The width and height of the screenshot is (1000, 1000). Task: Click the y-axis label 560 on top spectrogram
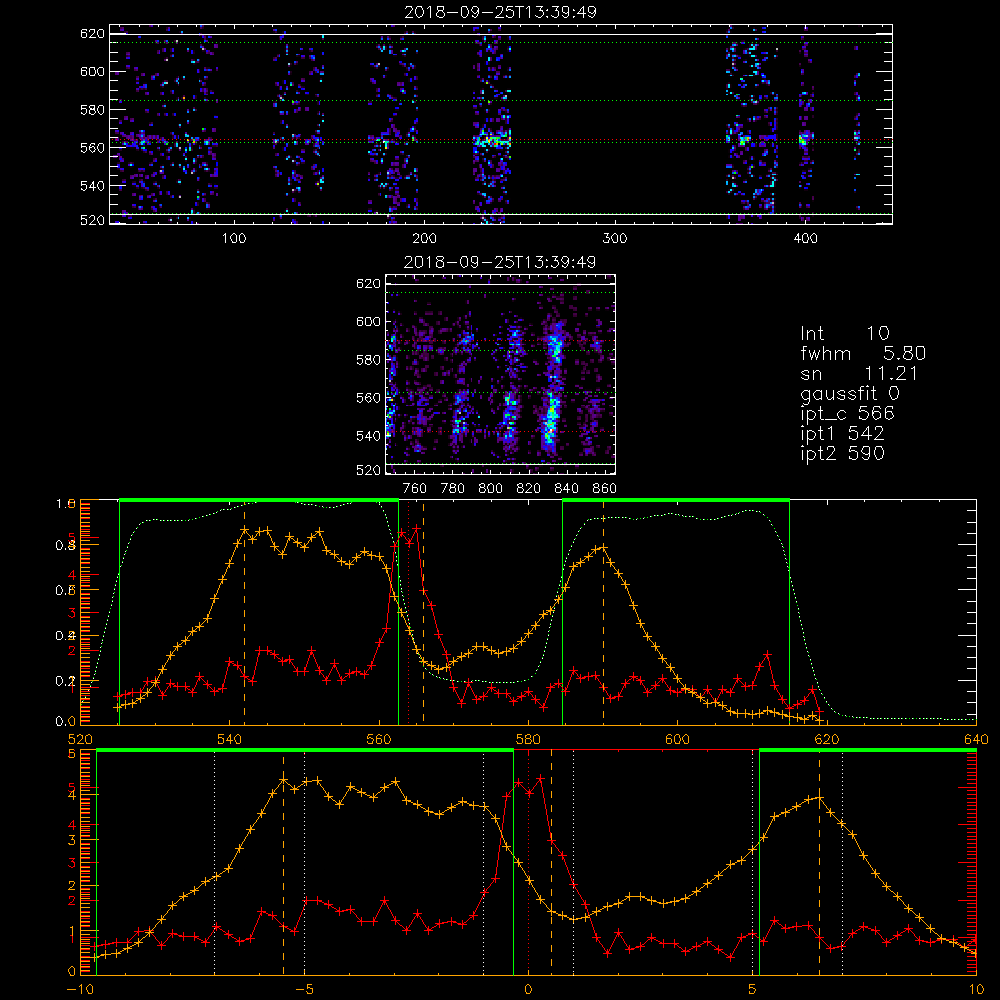tap(92, 147)
